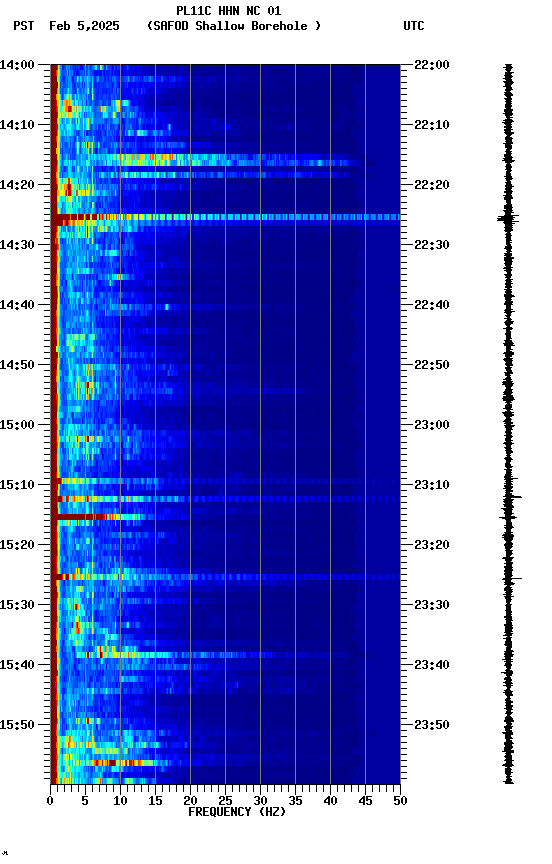The height and width of the screenshot is (864, 552).
Task: Click the 15:50 PST time label
Action: (x=17, y=725)
